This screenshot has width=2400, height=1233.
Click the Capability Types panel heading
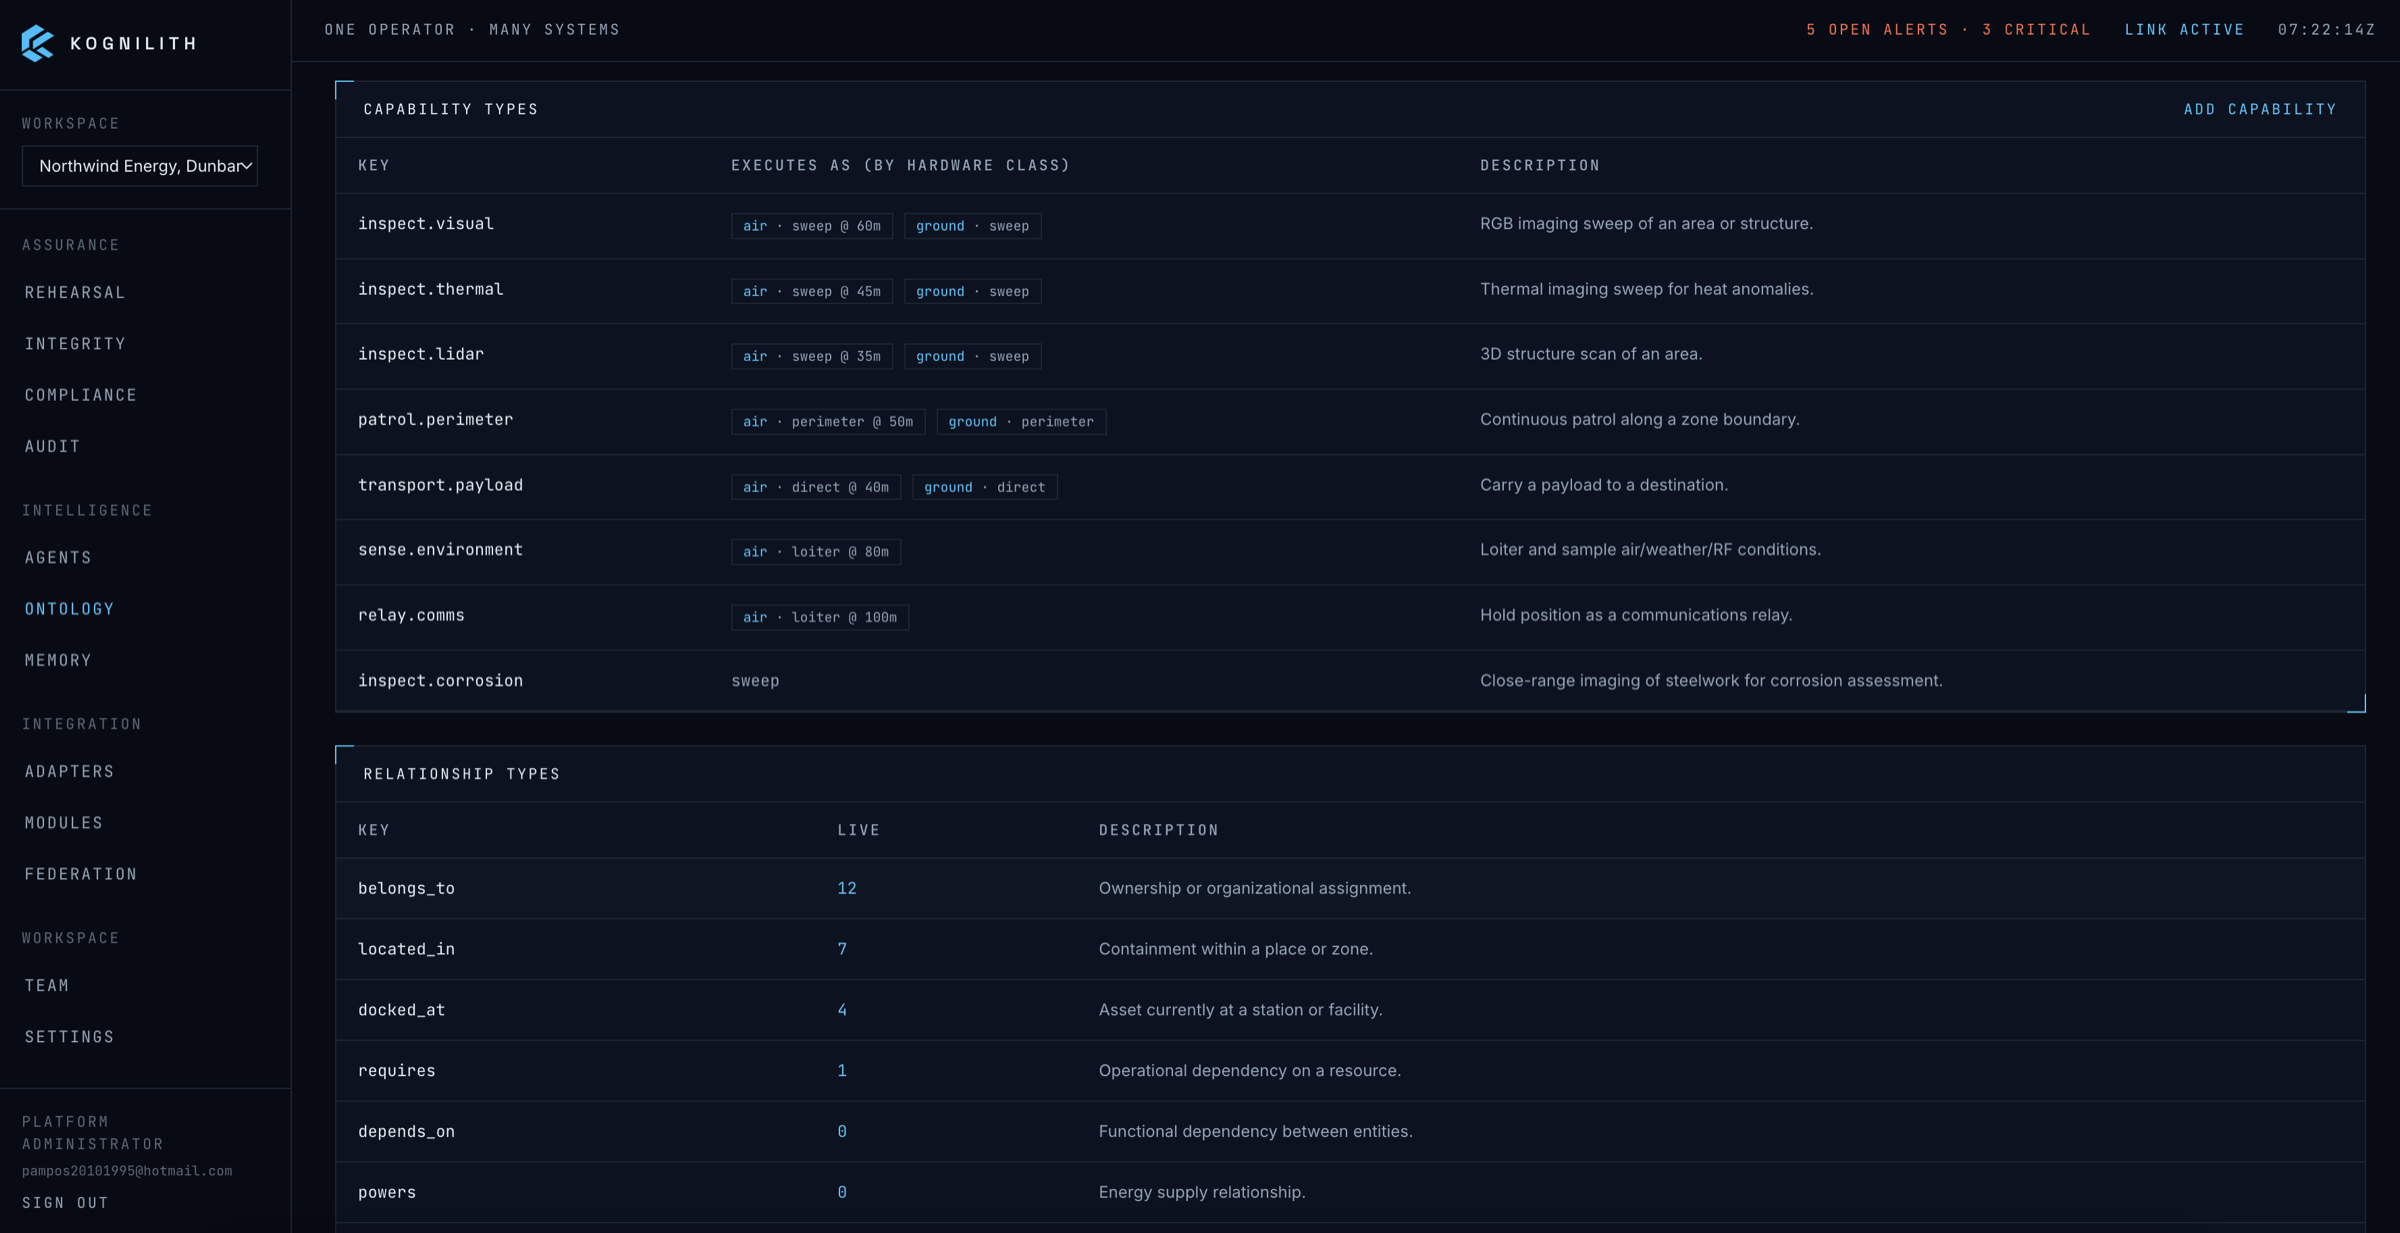coord(450,109)
